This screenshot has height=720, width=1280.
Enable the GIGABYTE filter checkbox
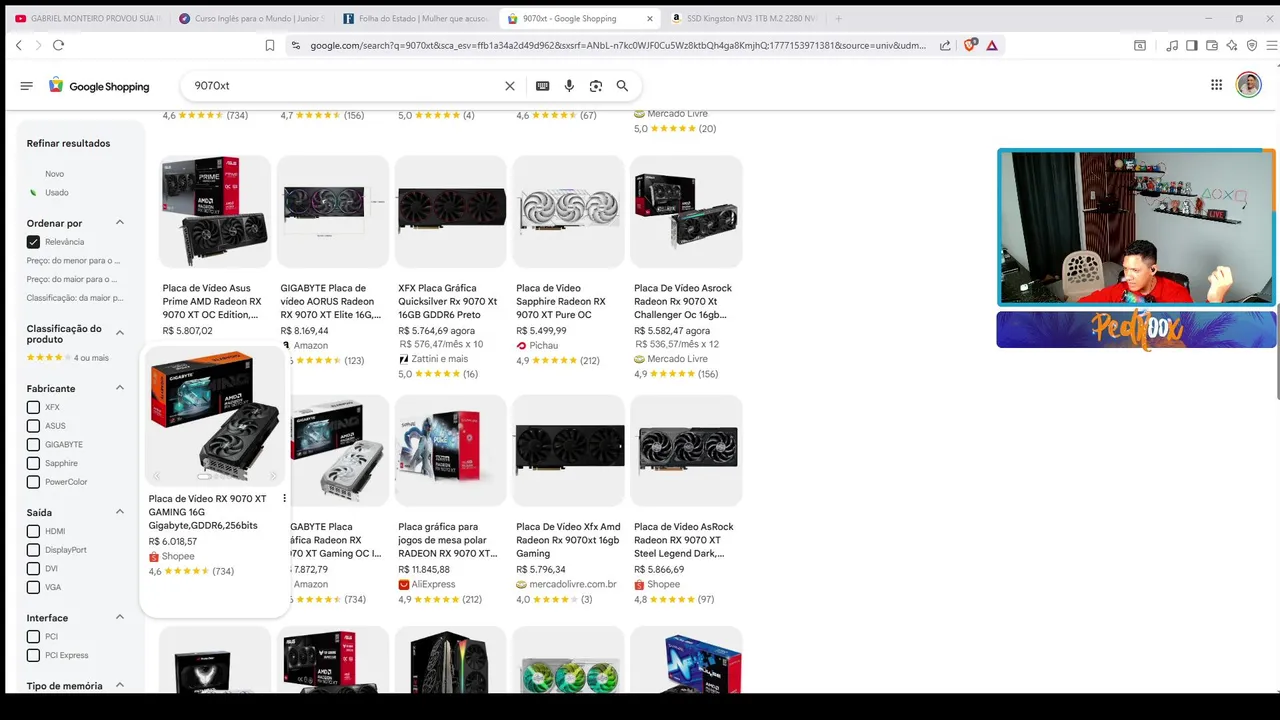click(33, 445)
